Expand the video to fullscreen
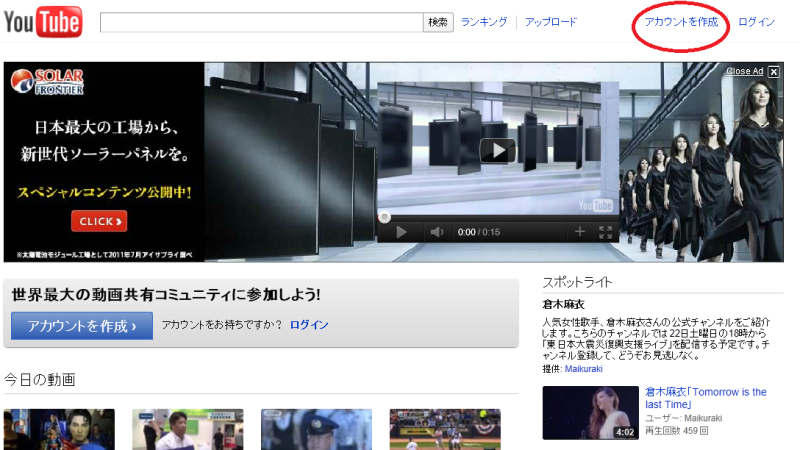This screenshot has width=800, height=450. point(605,232)
